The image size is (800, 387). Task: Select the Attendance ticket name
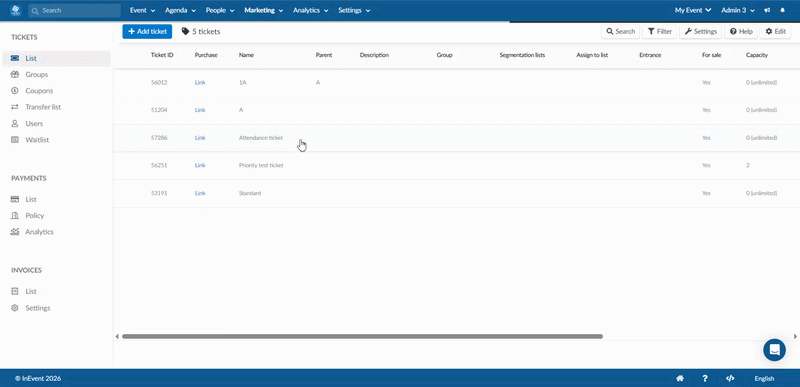(261, 138)
